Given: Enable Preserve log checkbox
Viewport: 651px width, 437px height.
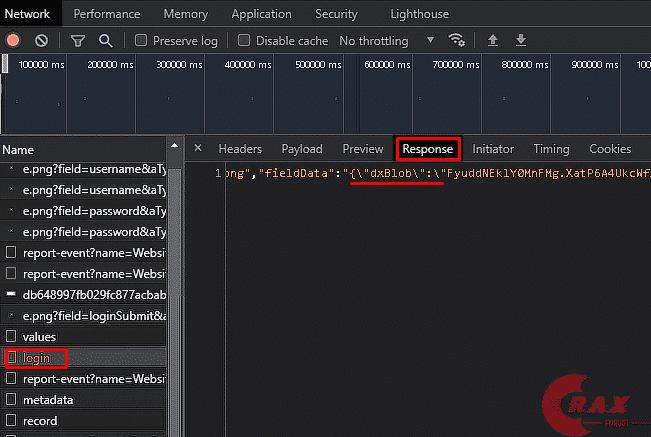Looking at the screenshot, I should [x=141, y=40].
